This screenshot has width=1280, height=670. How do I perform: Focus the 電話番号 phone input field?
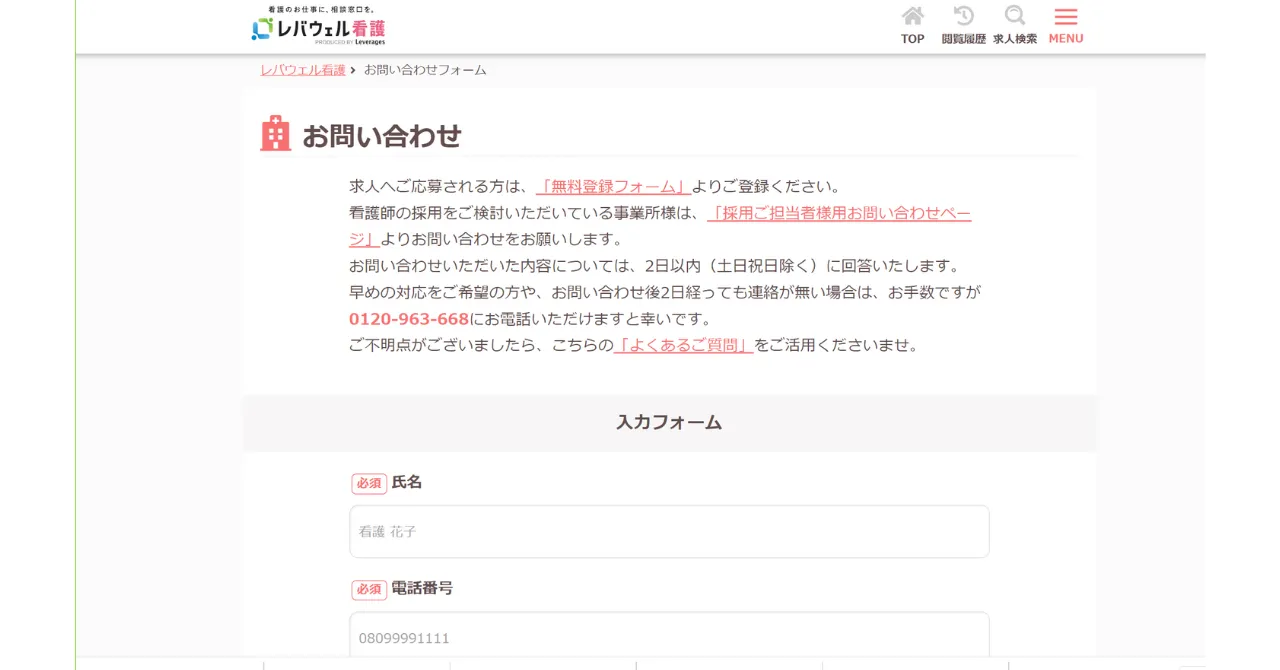click(x=669, y=637)
